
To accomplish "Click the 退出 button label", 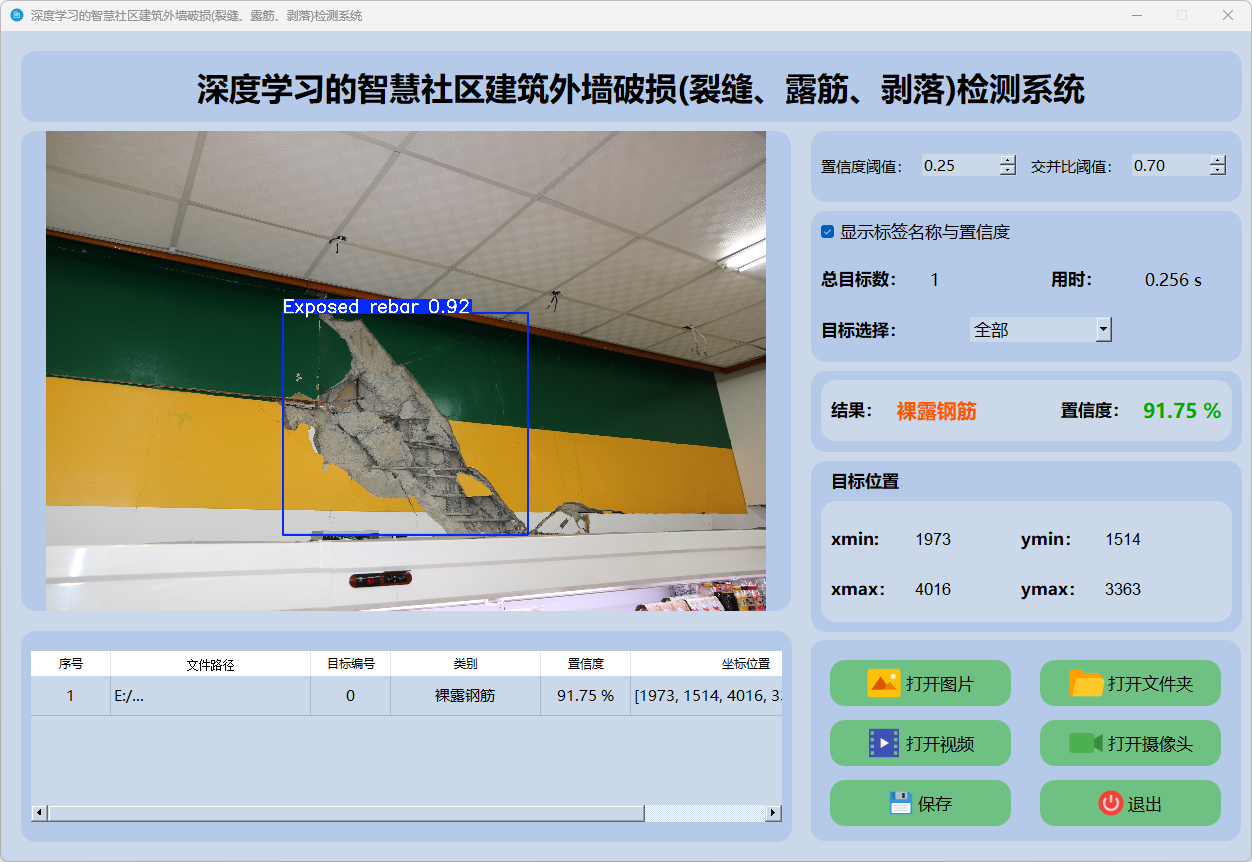I will click(1145, 804).
